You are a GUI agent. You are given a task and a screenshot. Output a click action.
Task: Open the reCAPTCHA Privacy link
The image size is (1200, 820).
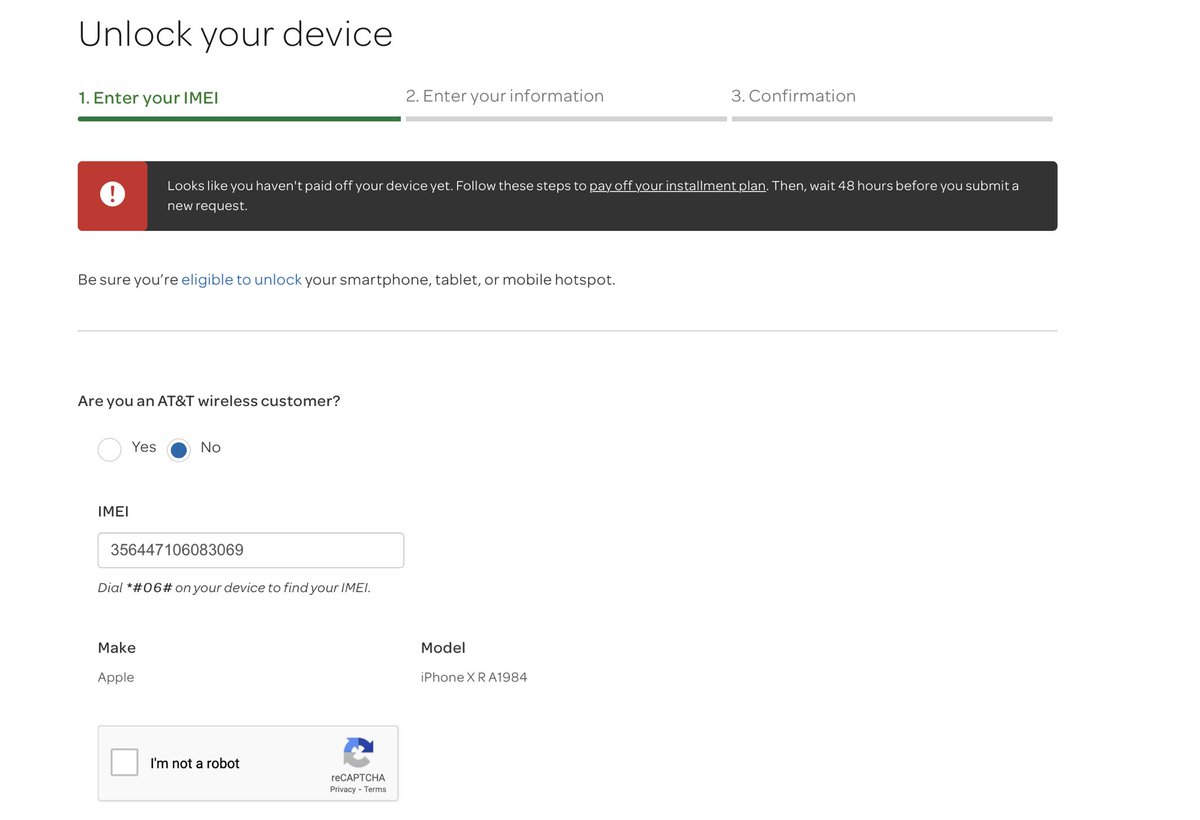343,790
